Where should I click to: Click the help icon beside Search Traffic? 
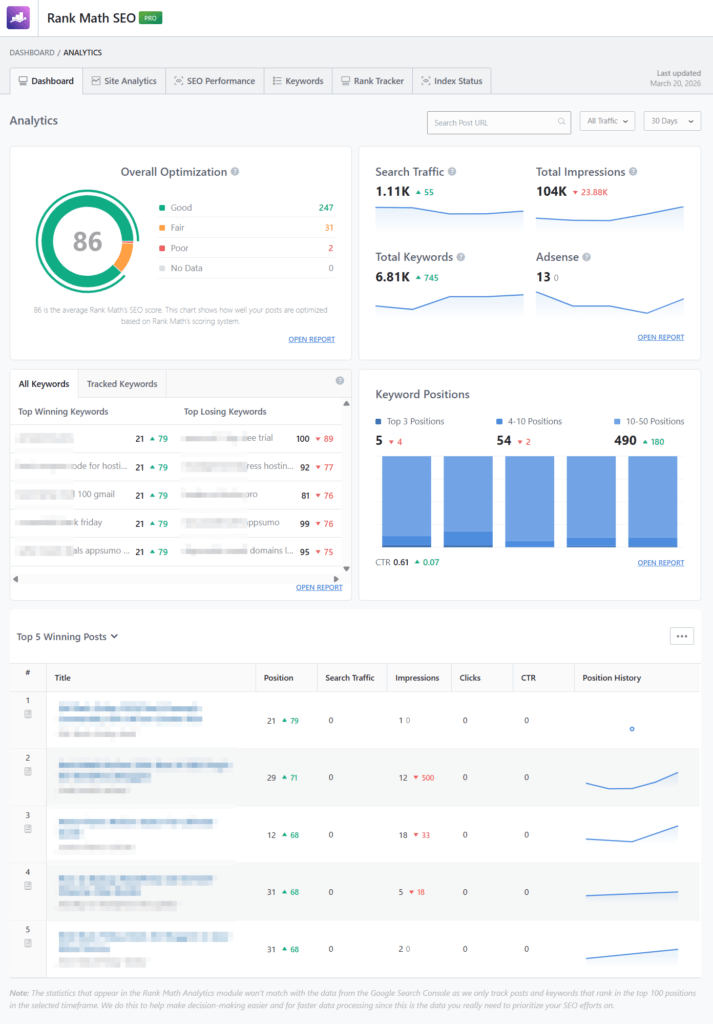(x=452, y=172)
